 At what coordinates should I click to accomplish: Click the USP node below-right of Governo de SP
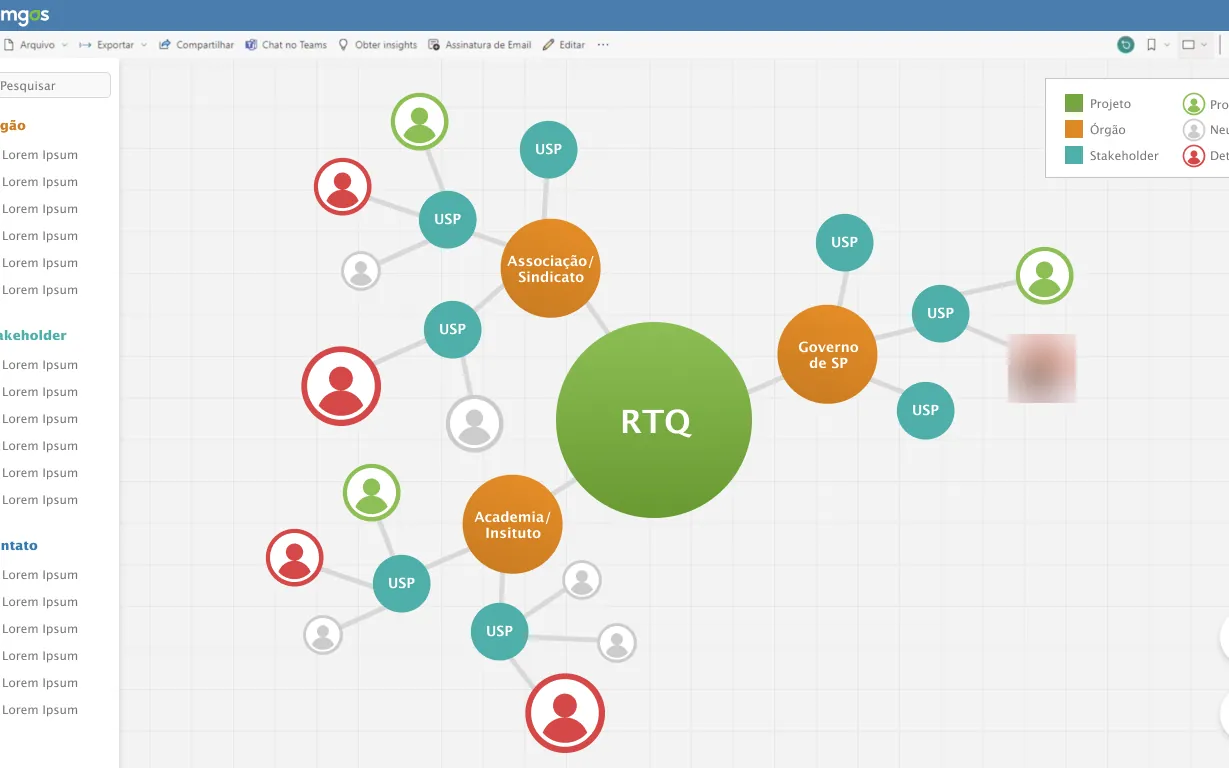pos(925,410)
